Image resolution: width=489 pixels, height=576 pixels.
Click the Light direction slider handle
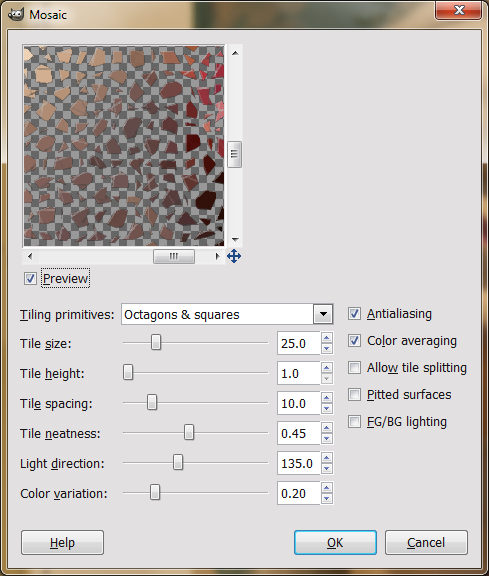[x=178, y=463]
